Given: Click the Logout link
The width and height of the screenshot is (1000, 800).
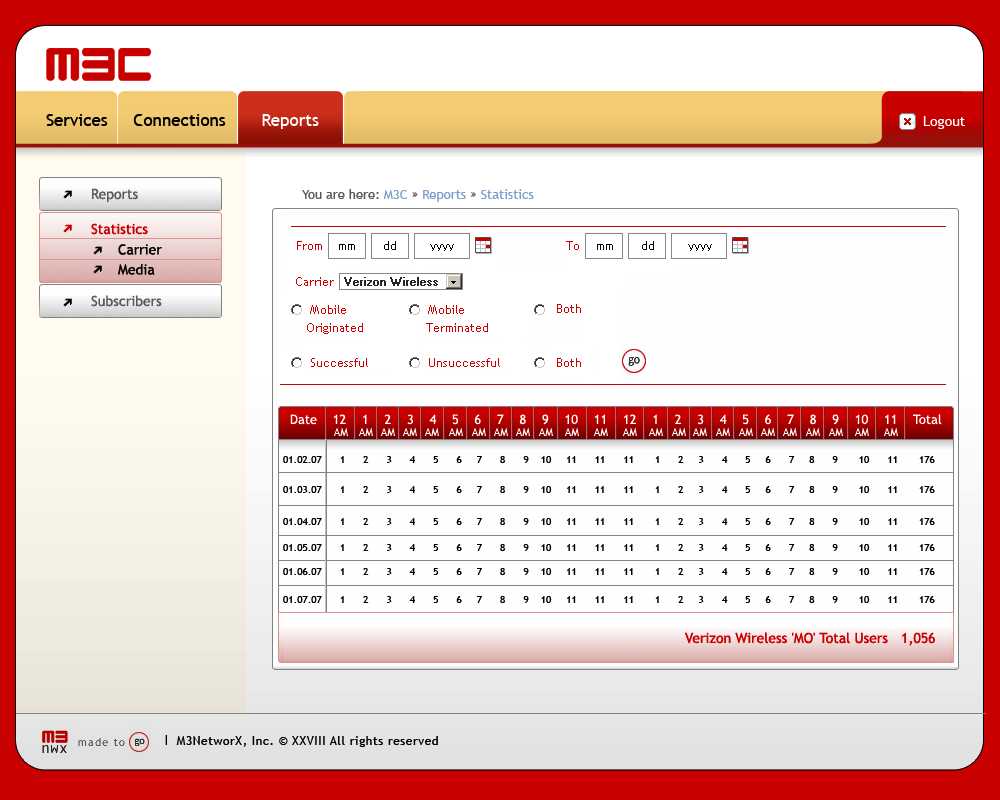Looking at the screenshot, I should click(x=943, y=121).
